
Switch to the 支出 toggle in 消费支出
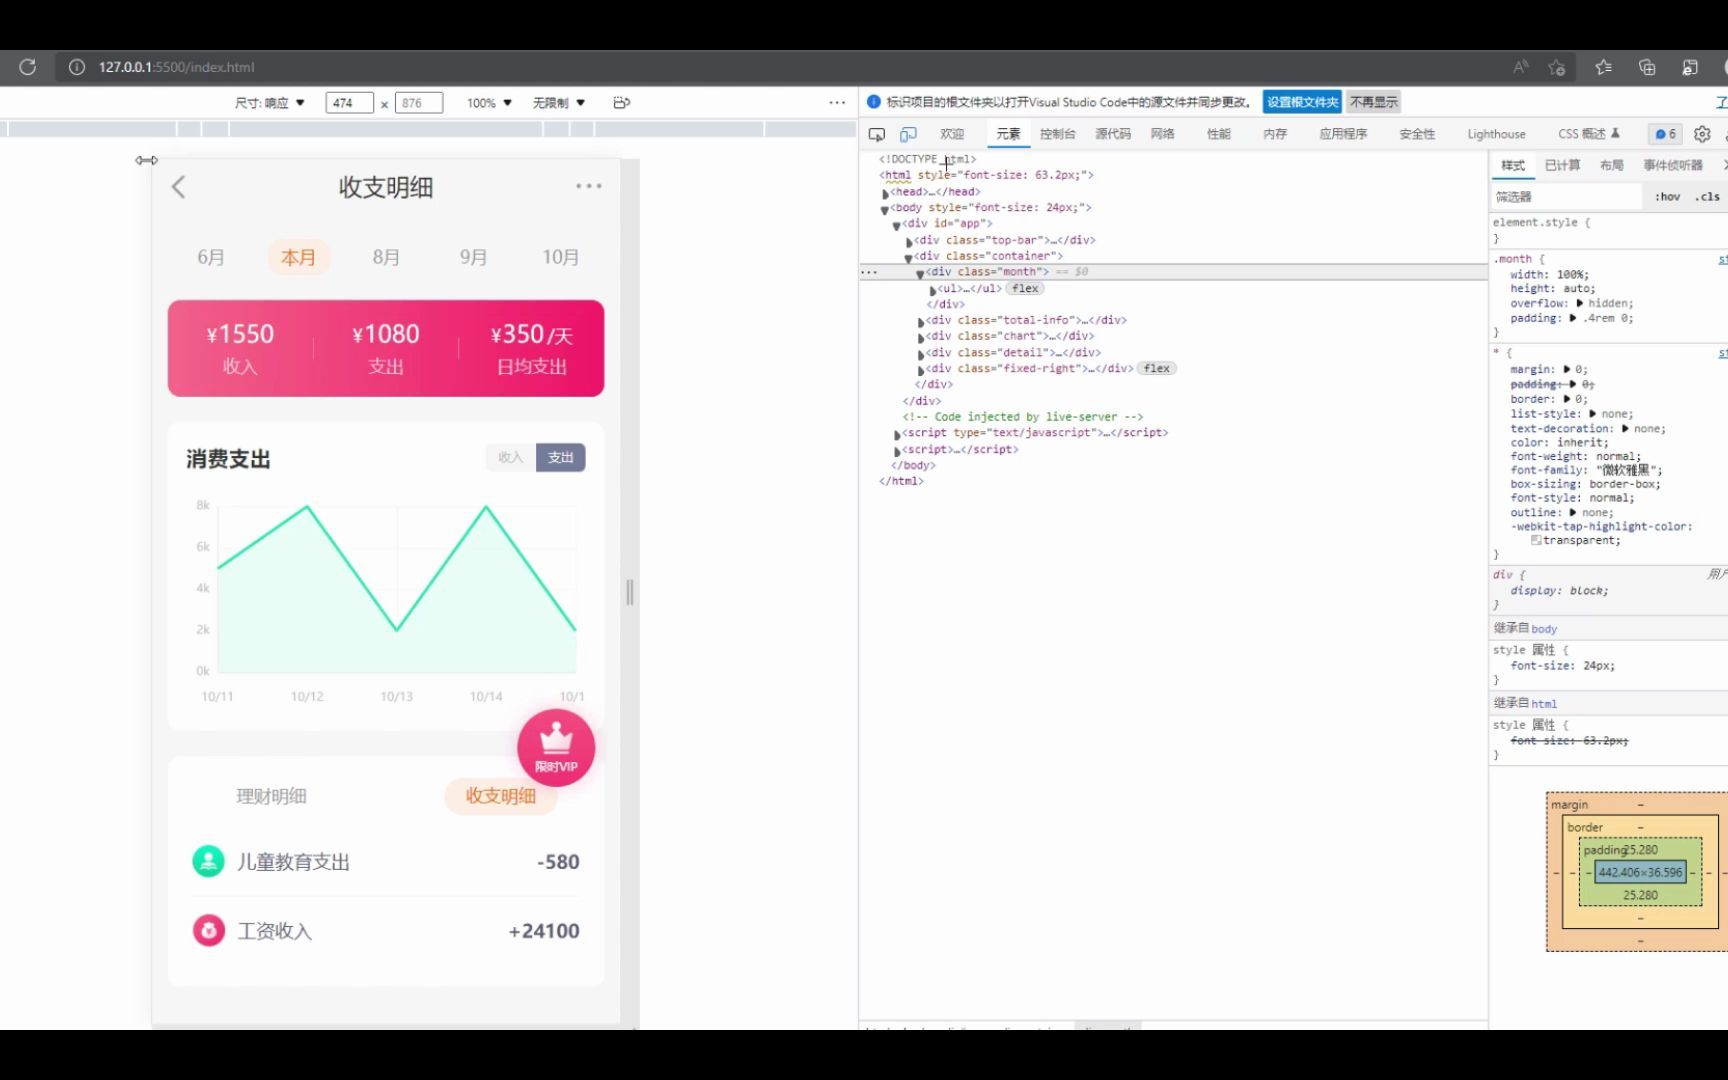561,457
